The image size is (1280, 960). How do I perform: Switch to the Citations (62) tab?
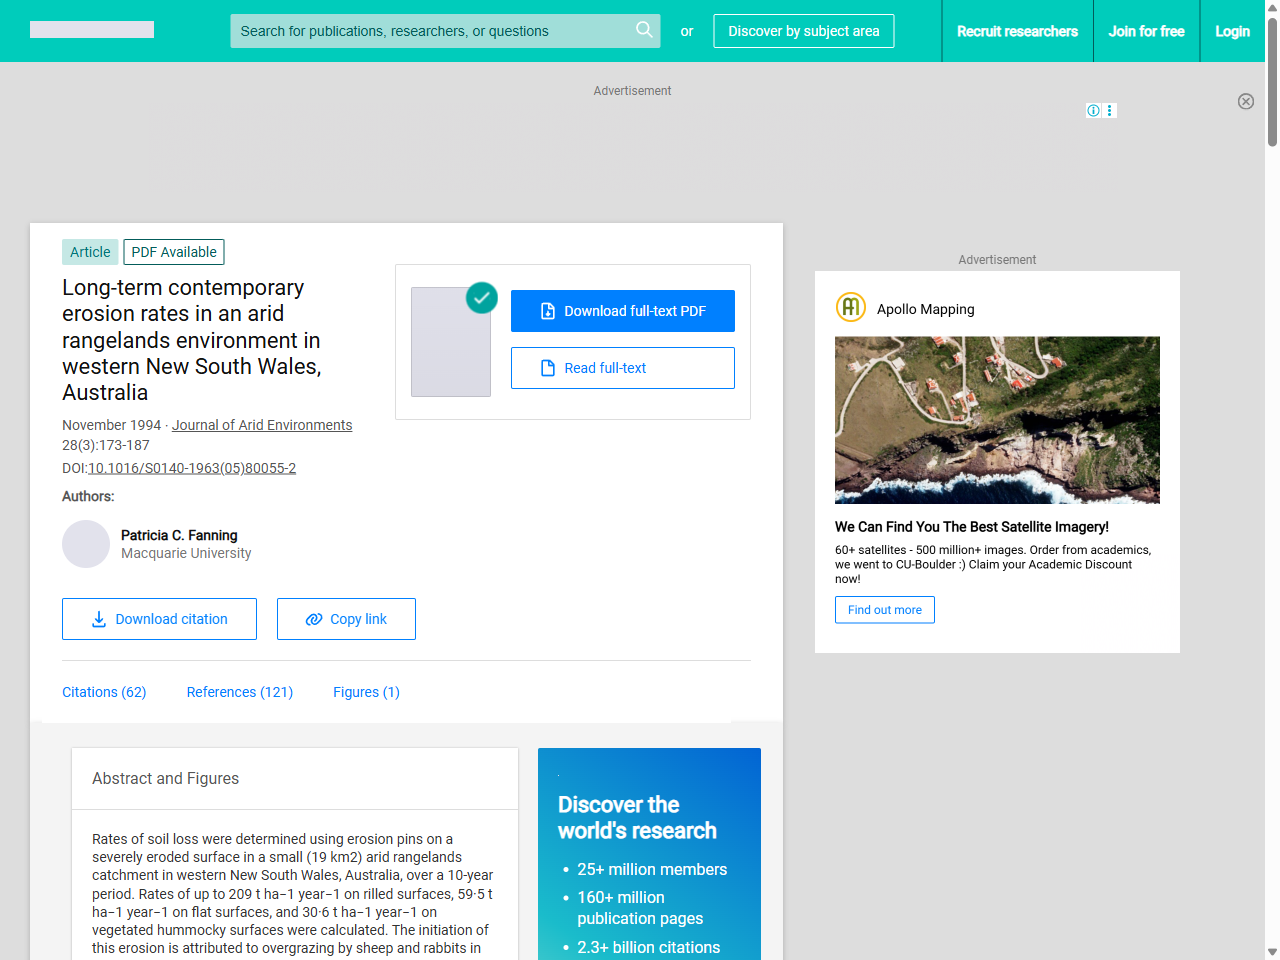click(x=104, y=692)
